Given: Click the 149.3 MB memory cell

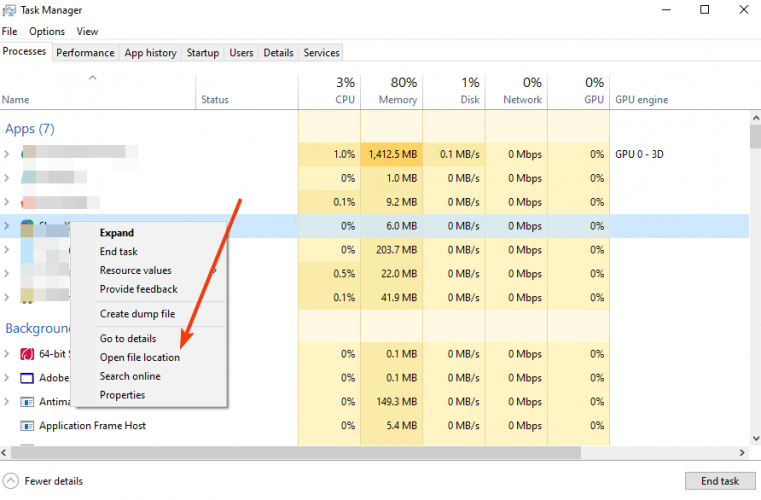Looking at the screenshot, I should pyautogui.click(x=391, y=402).
